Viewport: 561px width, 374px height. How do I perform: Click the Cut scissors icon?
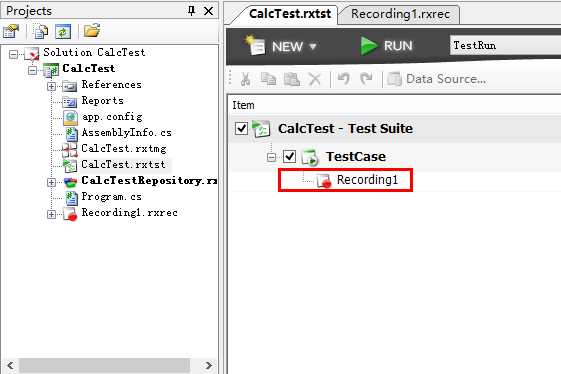[x=245, y=79]
